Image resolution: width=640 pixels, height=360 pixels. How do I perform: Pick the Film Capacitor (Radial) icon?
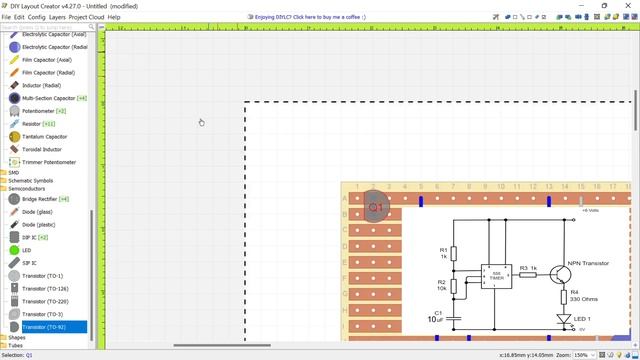pos(14,73)
